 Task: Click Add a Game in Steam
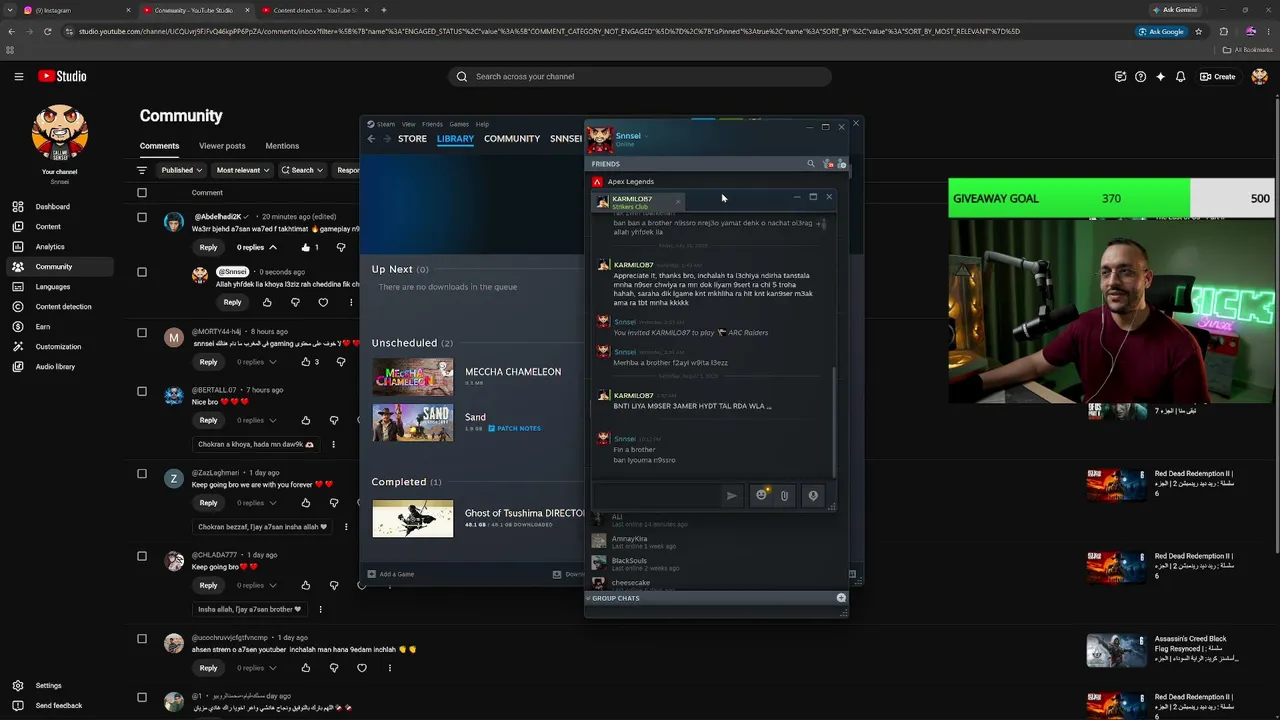tap(391, 574)
